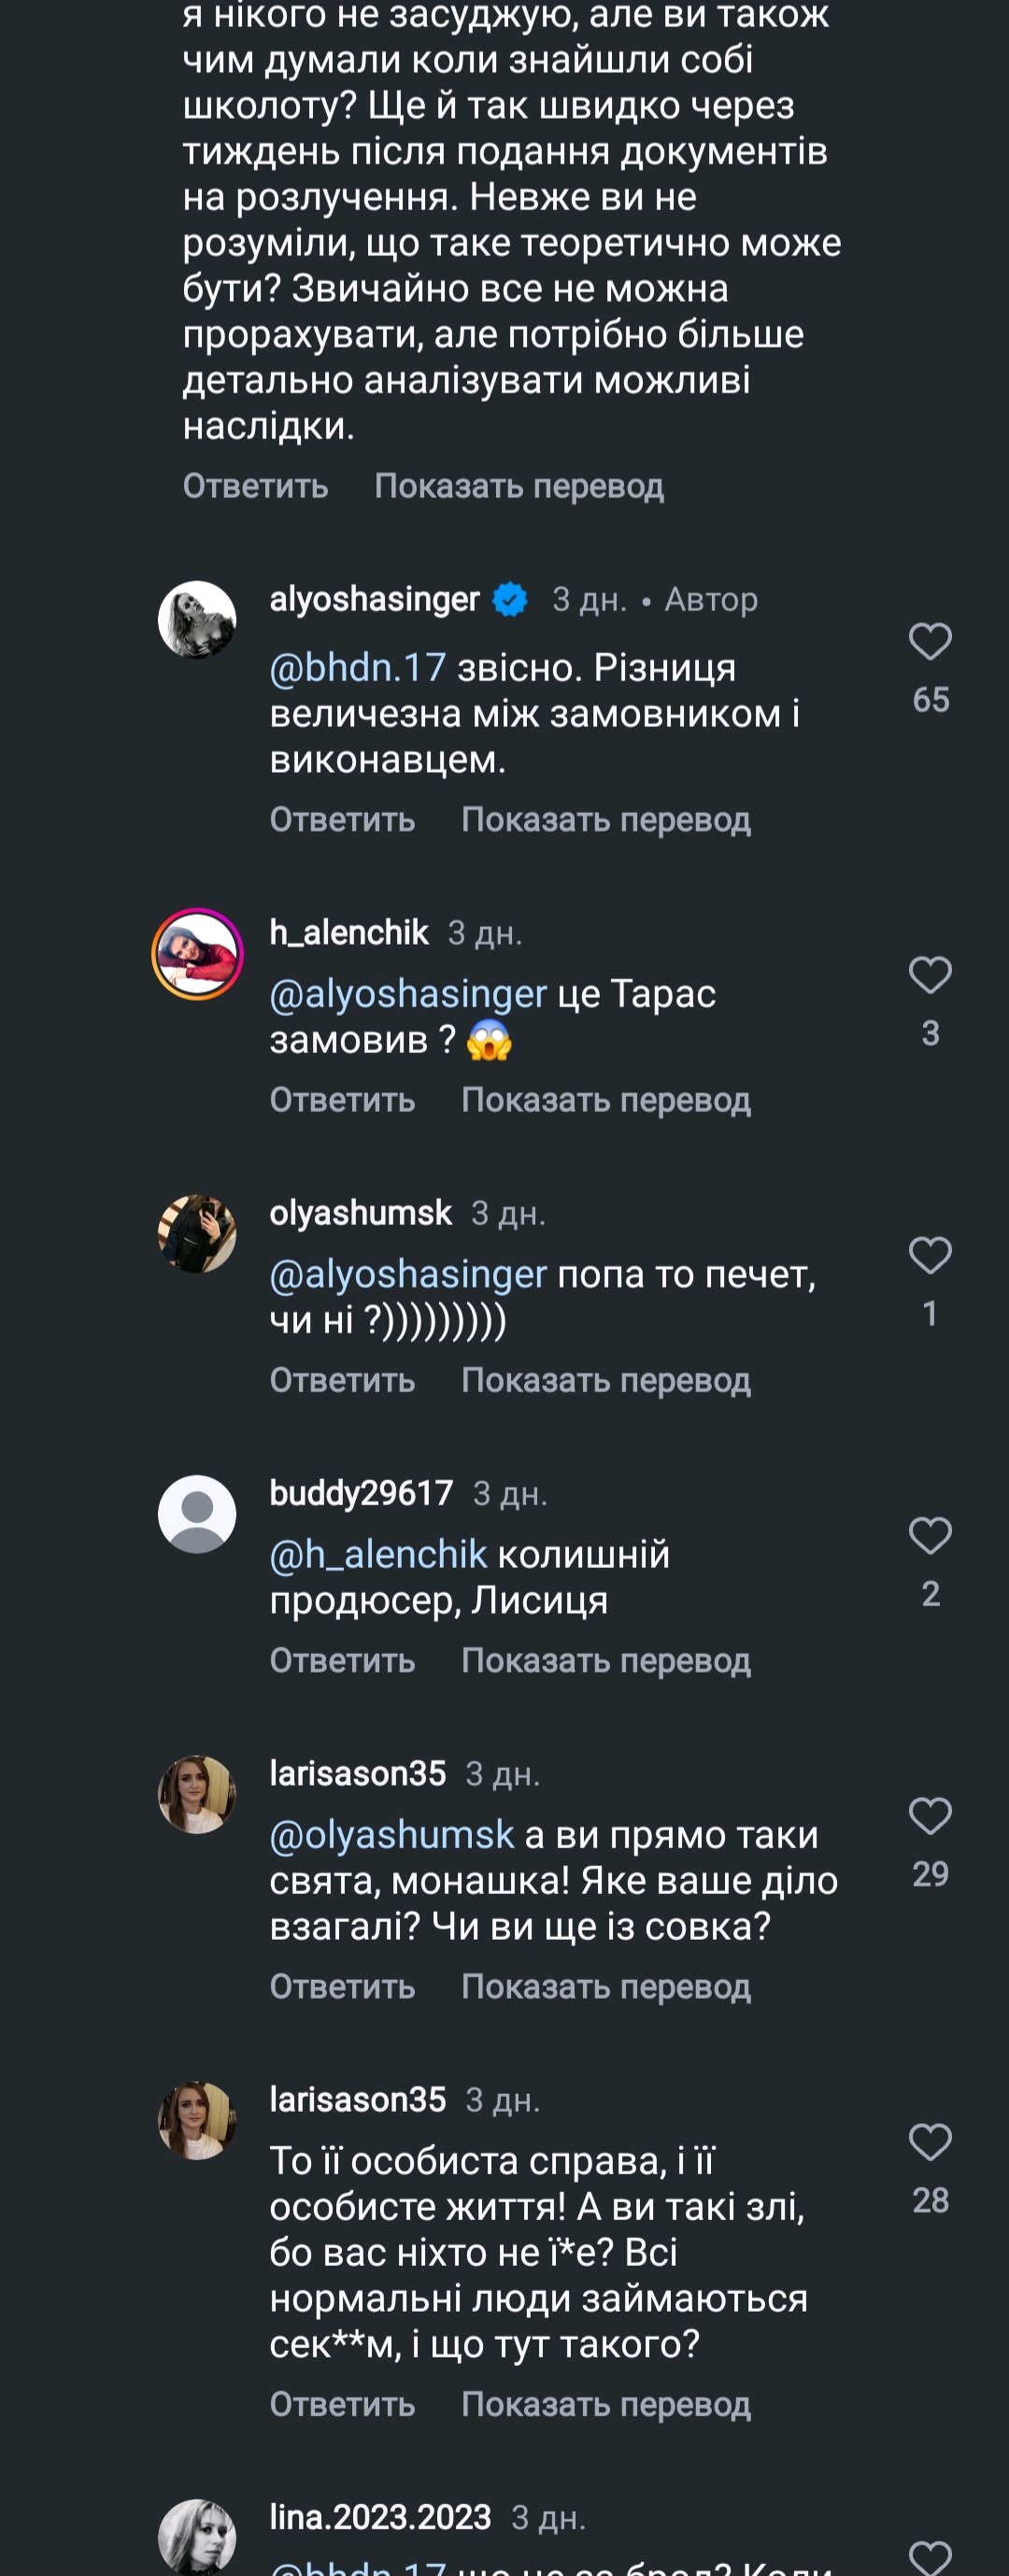
Task: Like h_alenchik's comment about Тарас
Action: (929, 975)
